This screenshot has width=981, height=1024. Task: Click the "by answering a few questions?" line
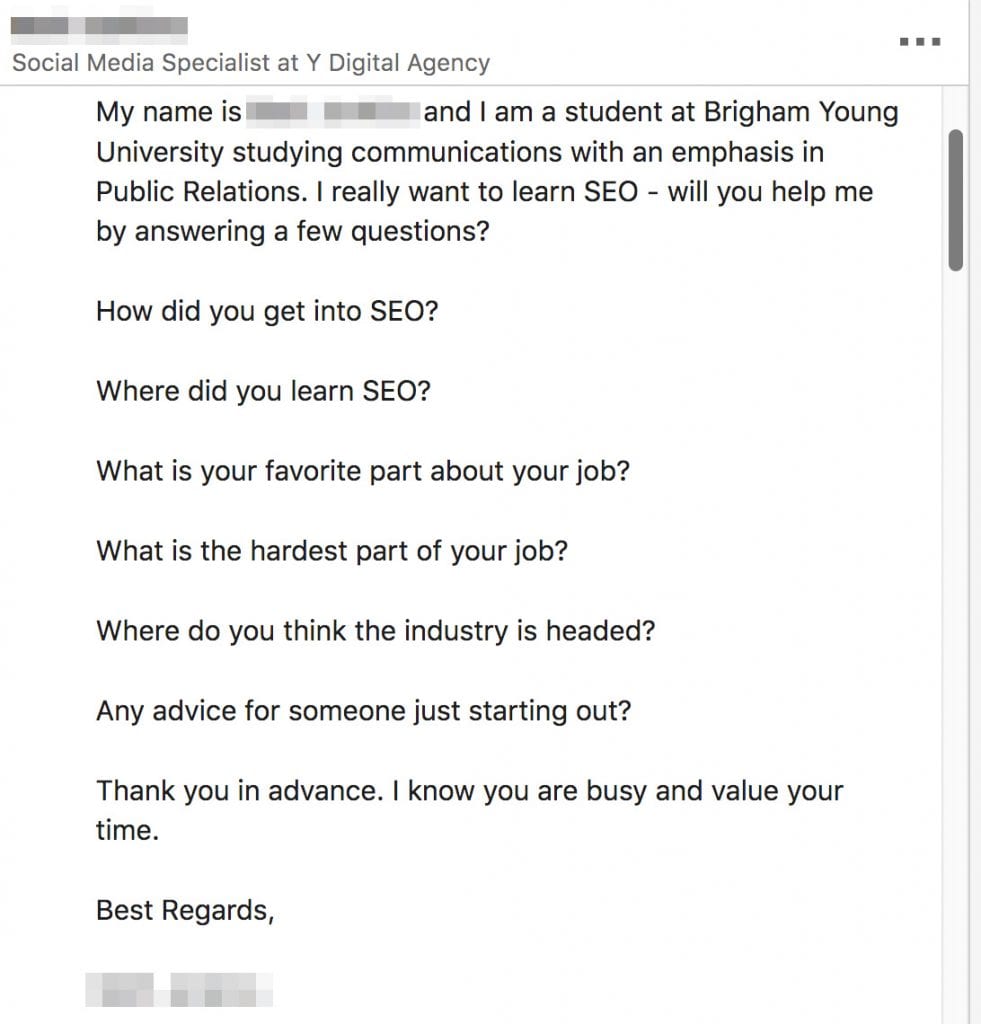click(x=292, y=231)
